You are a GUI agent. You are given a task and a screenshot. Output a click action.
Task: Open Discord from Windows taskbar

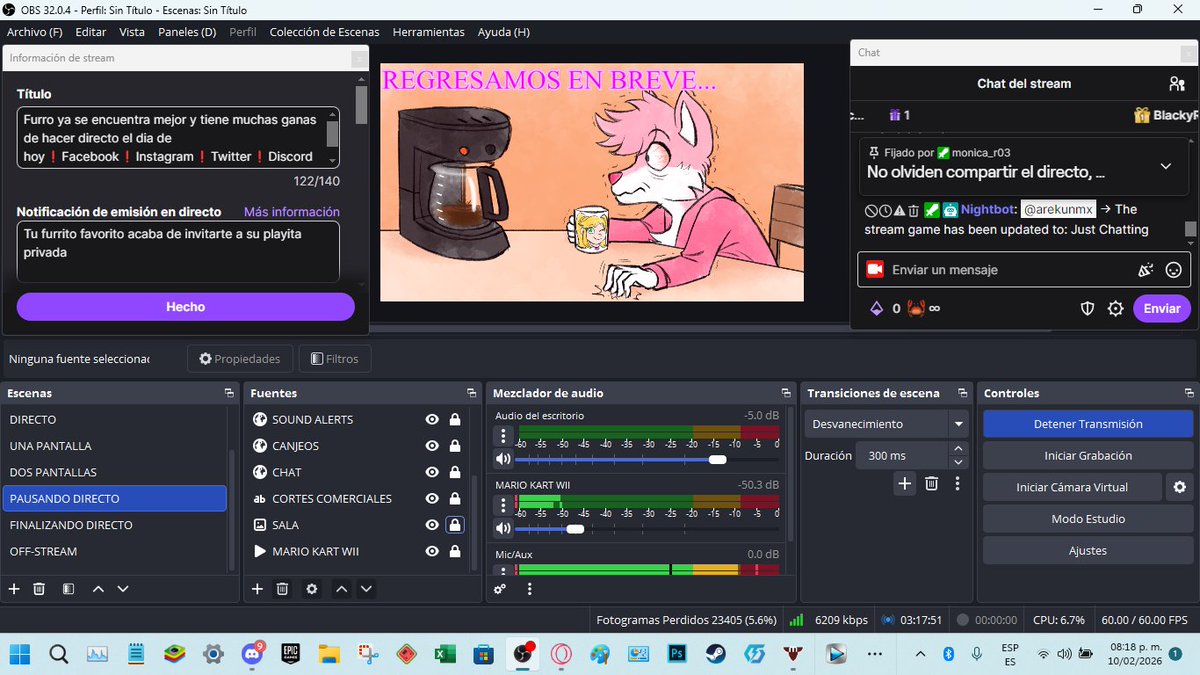pyautogui.click(x=253, y=654)
